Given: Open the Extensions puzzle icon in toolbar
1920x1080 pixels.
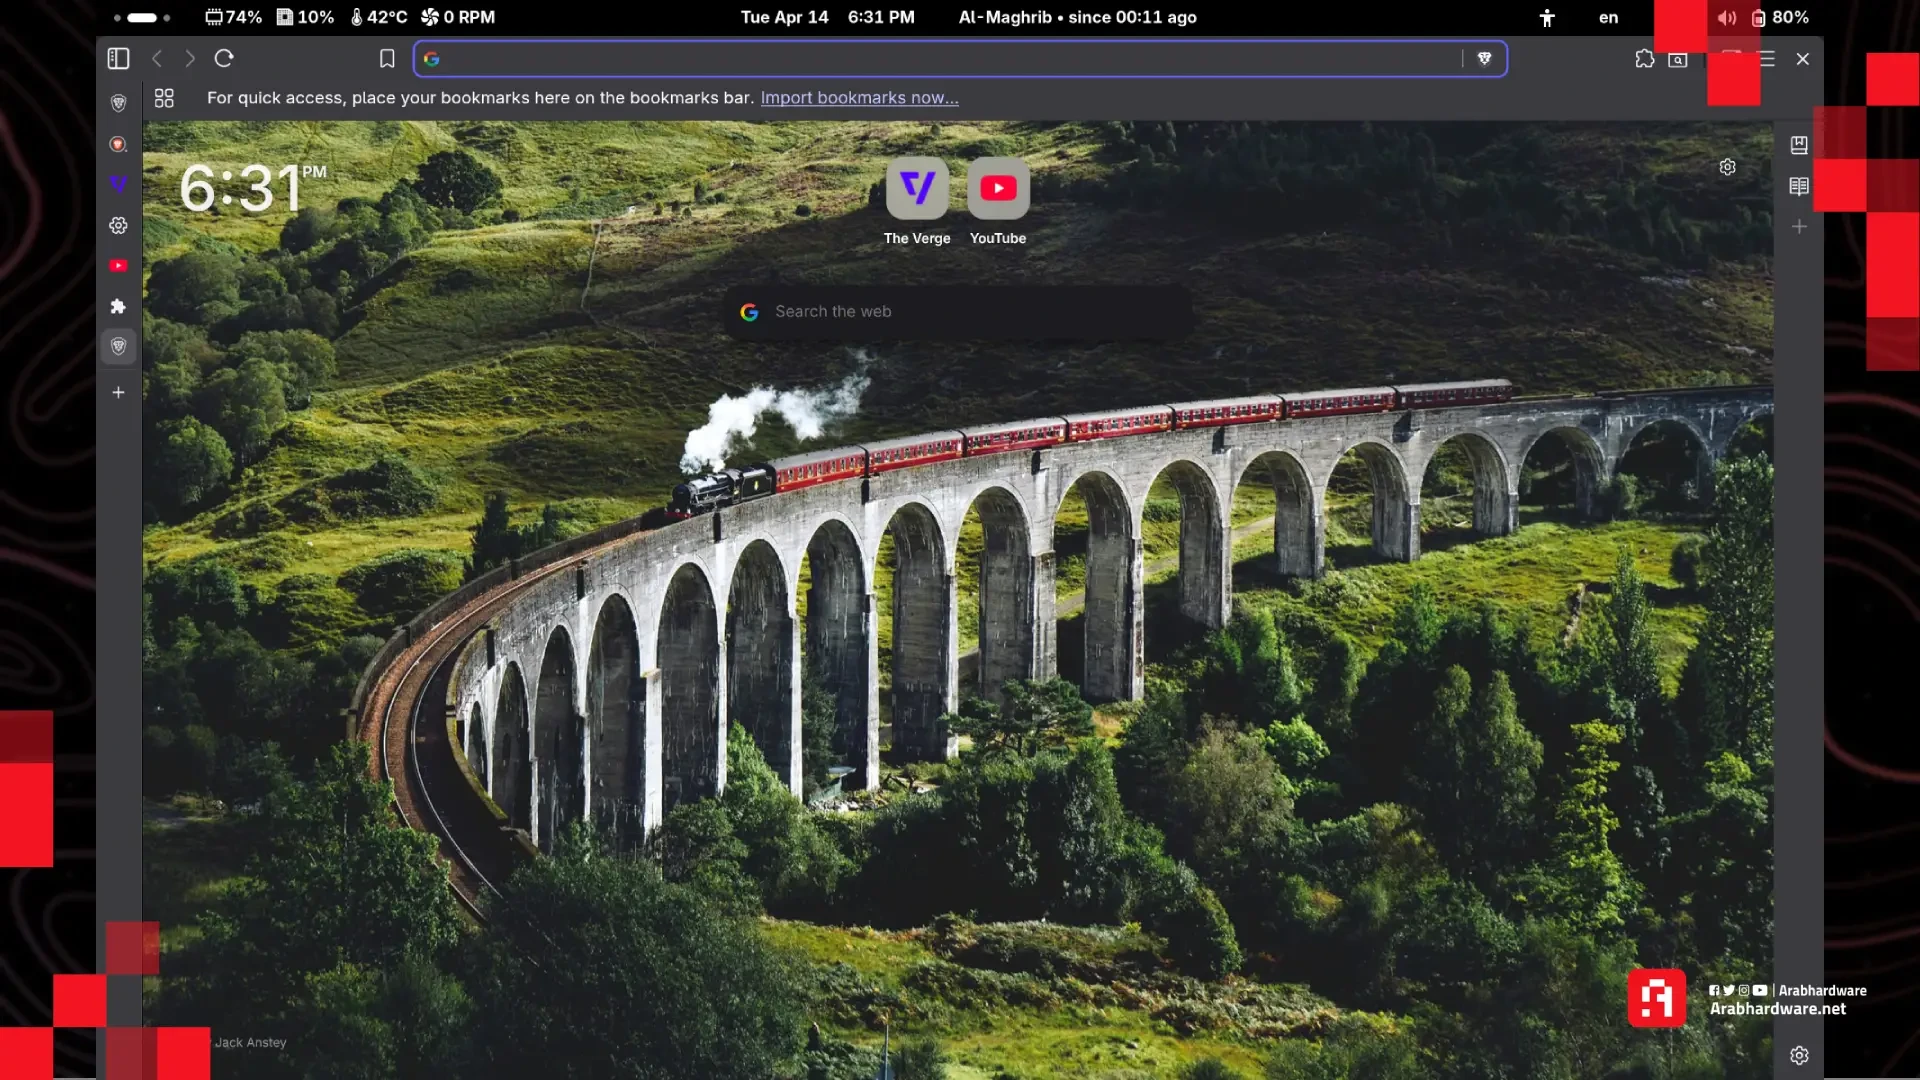Looking at the screenshot, I should point(1644,59).
